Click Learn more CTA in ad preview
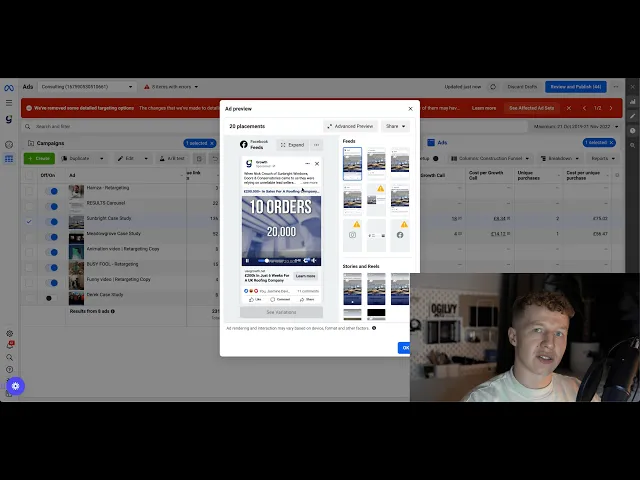Viewport: 640px width, 480px height. tap(306, 276)
